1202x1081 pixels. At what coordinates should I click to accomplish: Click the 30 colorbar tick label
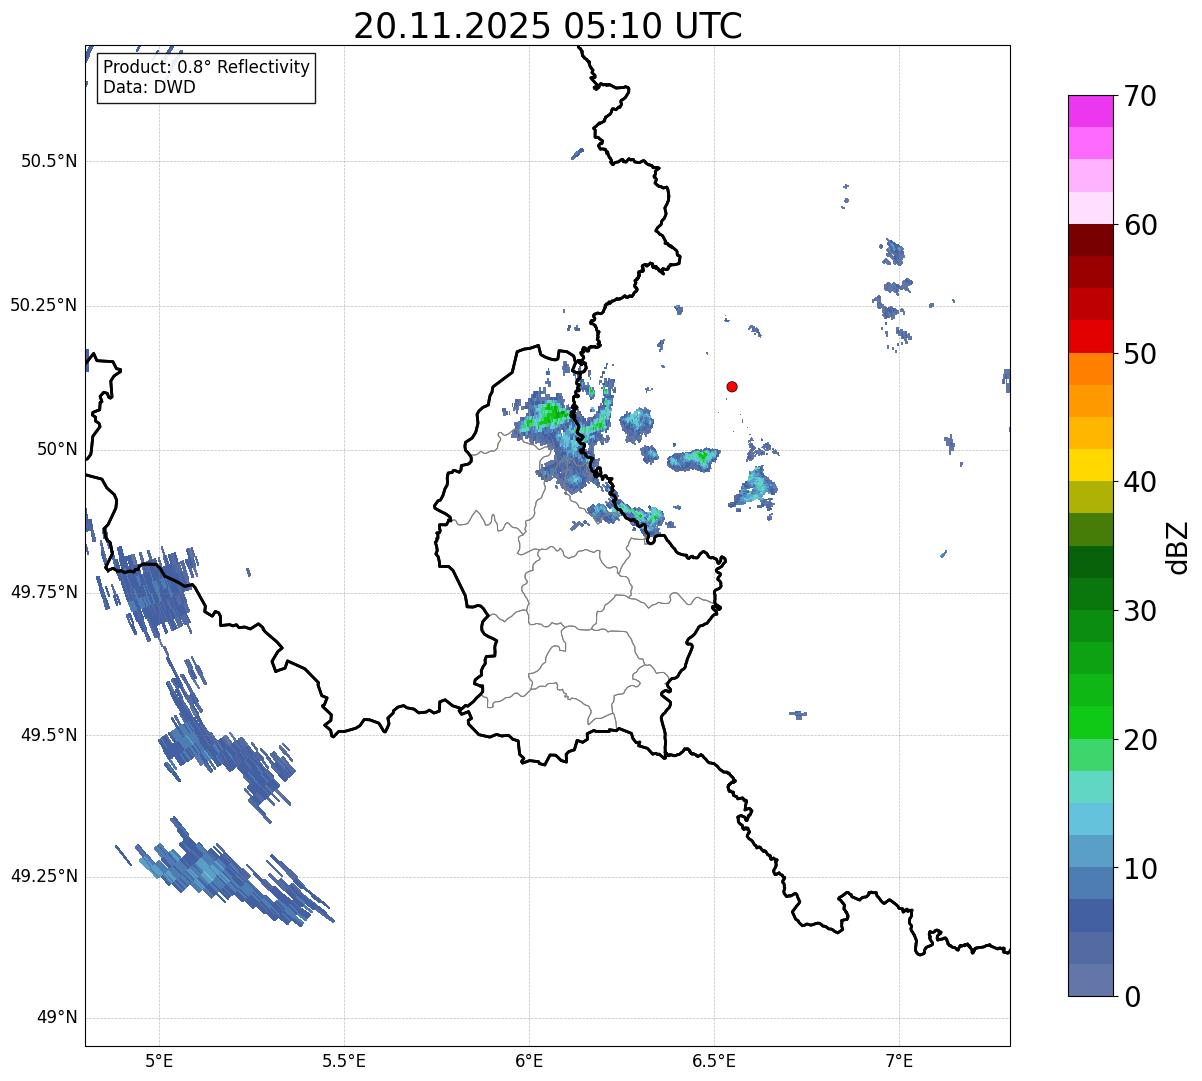1140,611
